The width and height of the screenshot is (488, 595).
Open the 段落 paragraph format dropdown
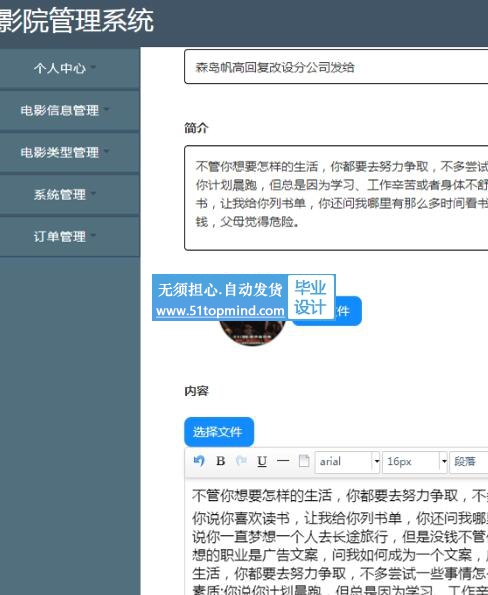pos(469,462)
